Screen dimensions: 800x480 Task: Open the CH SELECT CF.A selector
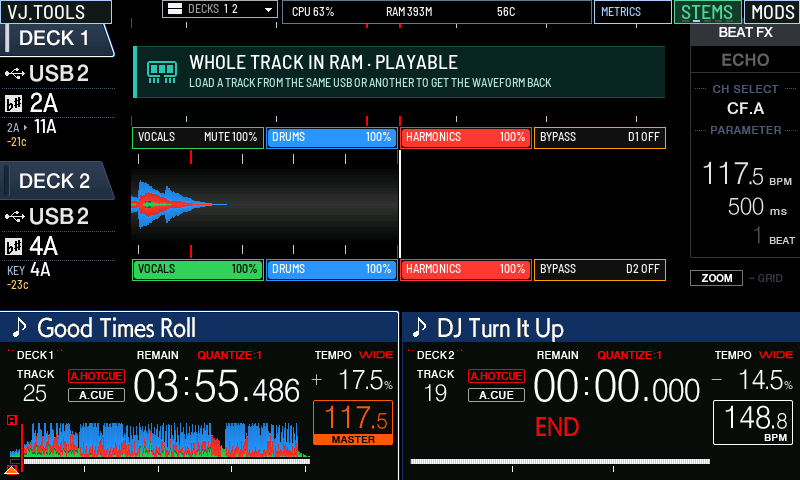pos(745,108)
